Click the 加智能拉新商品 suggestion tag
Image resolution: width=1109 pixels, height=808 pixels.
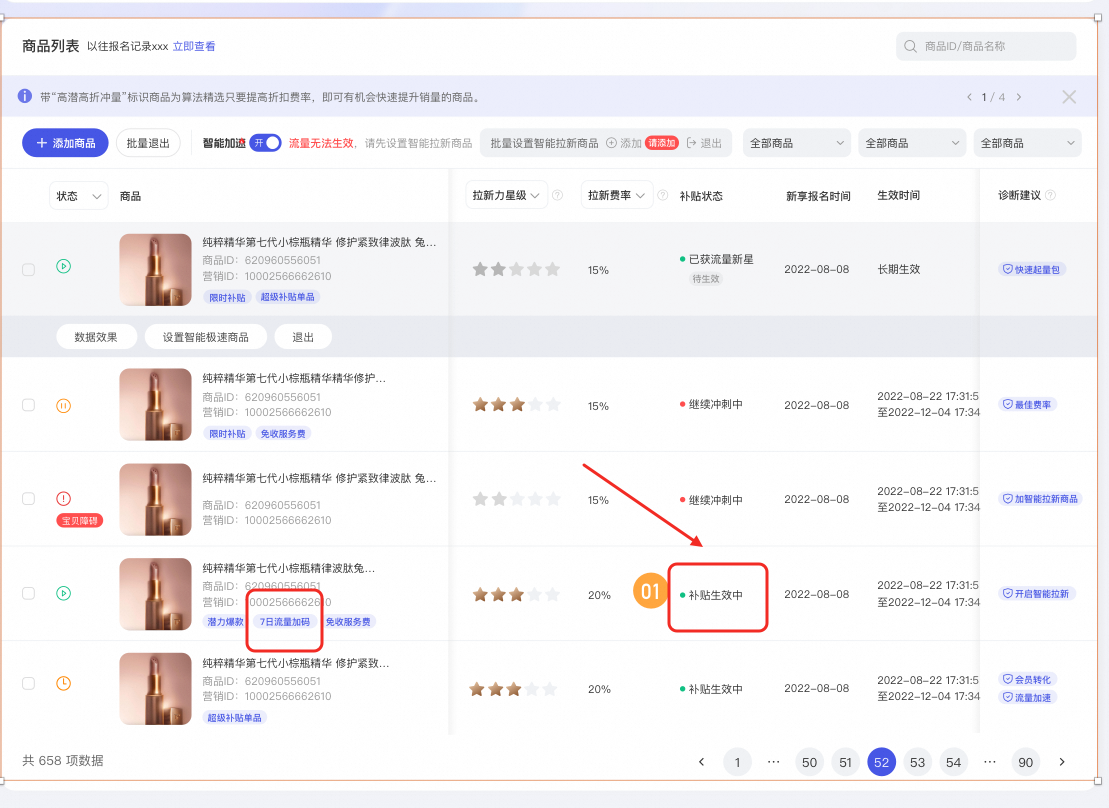click(1040, 499)
